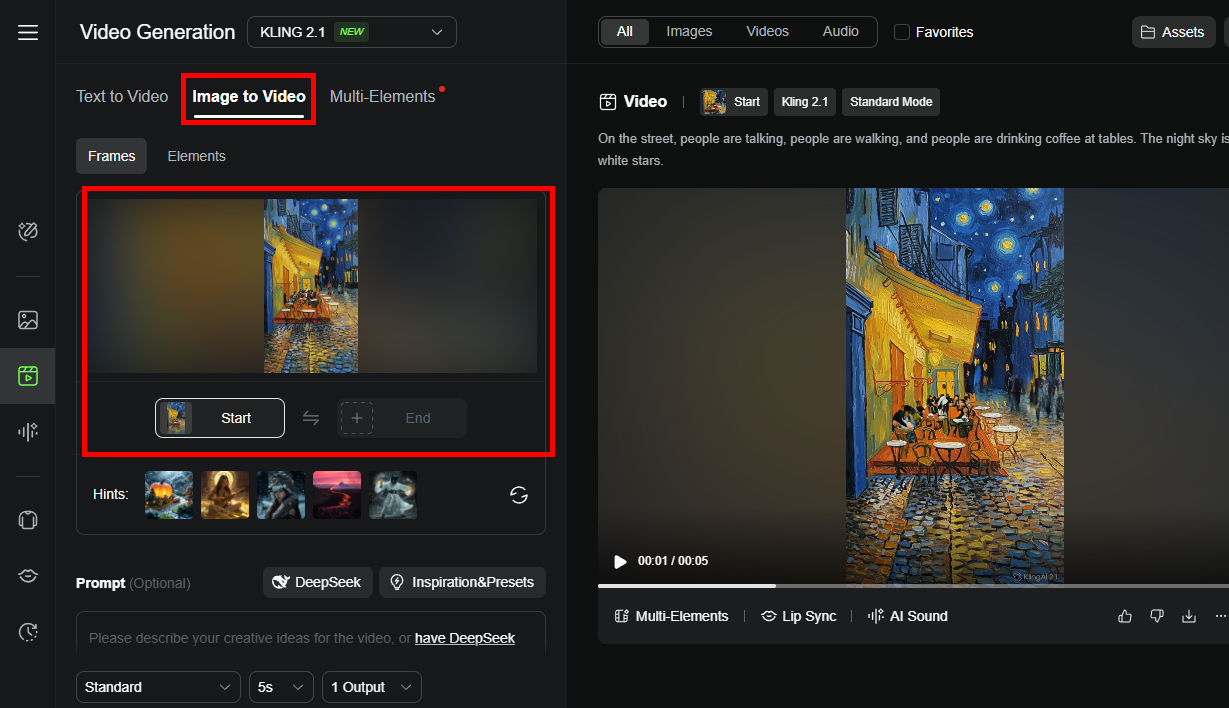This screenshot has width=1229, height=708.
Task: Open the virtual try-on shirt sidebar icon
Action: tap(28, 520)
